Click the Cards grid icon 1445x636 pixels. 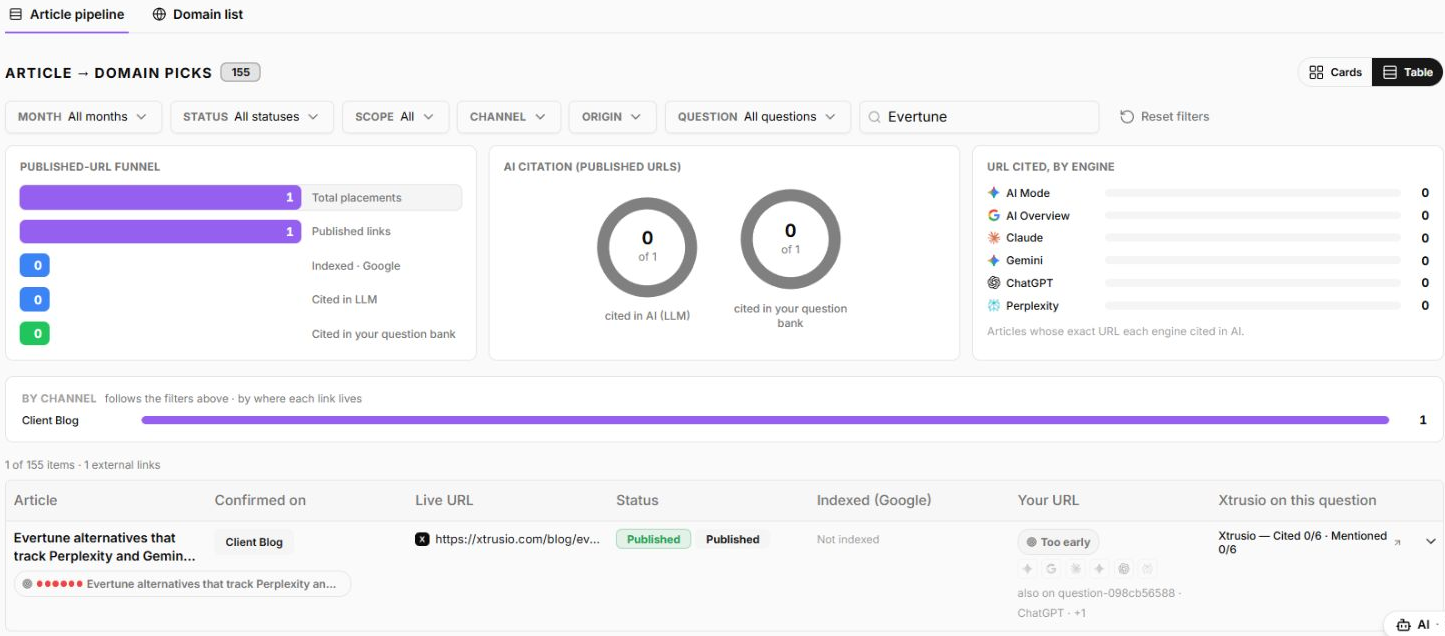click(x=1316, y=72)
